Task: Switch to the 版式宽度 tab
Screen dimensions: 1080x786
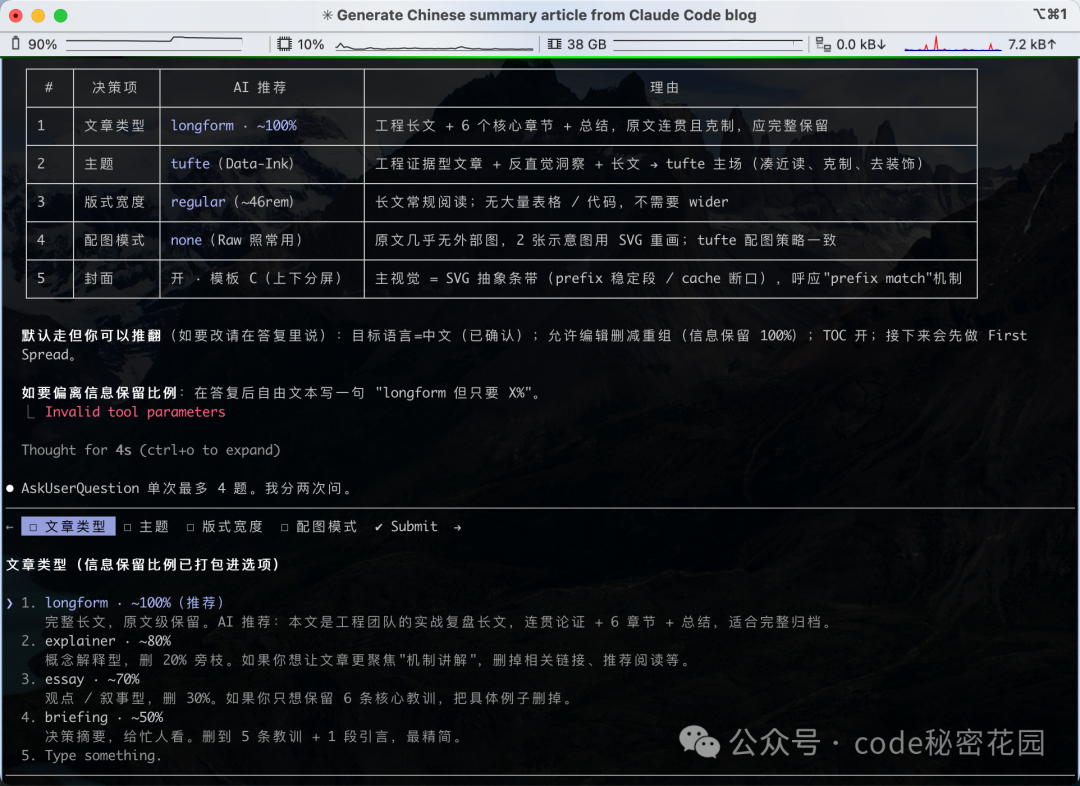Action: pyautogui.click(x=225, y=526)
